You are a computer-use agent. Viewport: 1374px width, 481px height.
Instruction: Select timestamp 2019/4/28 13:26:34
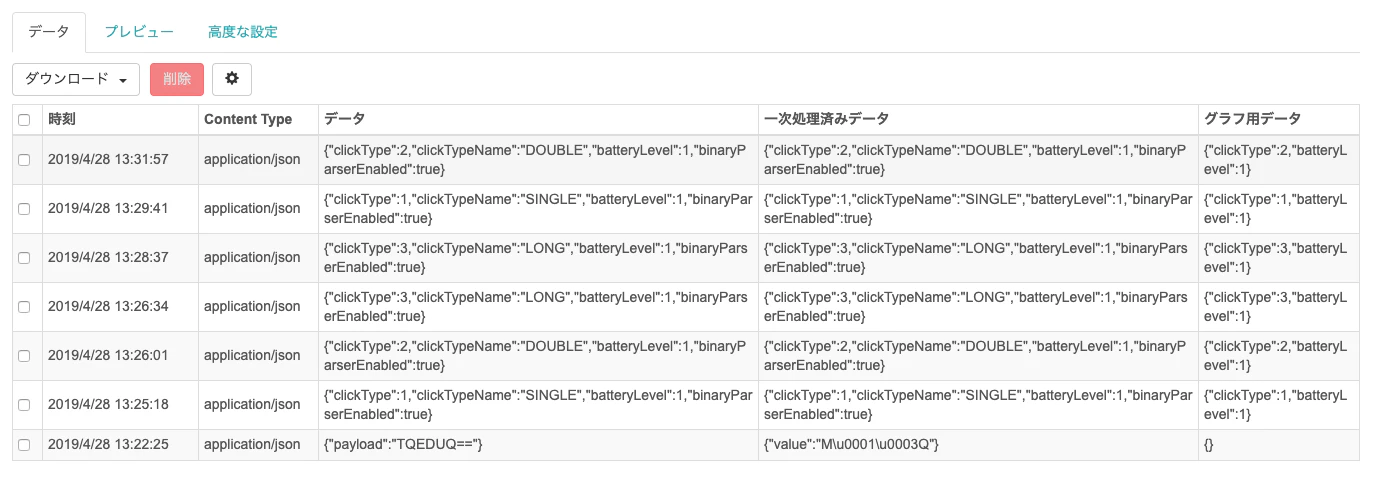pyautogui.click(x=108, y=306)
